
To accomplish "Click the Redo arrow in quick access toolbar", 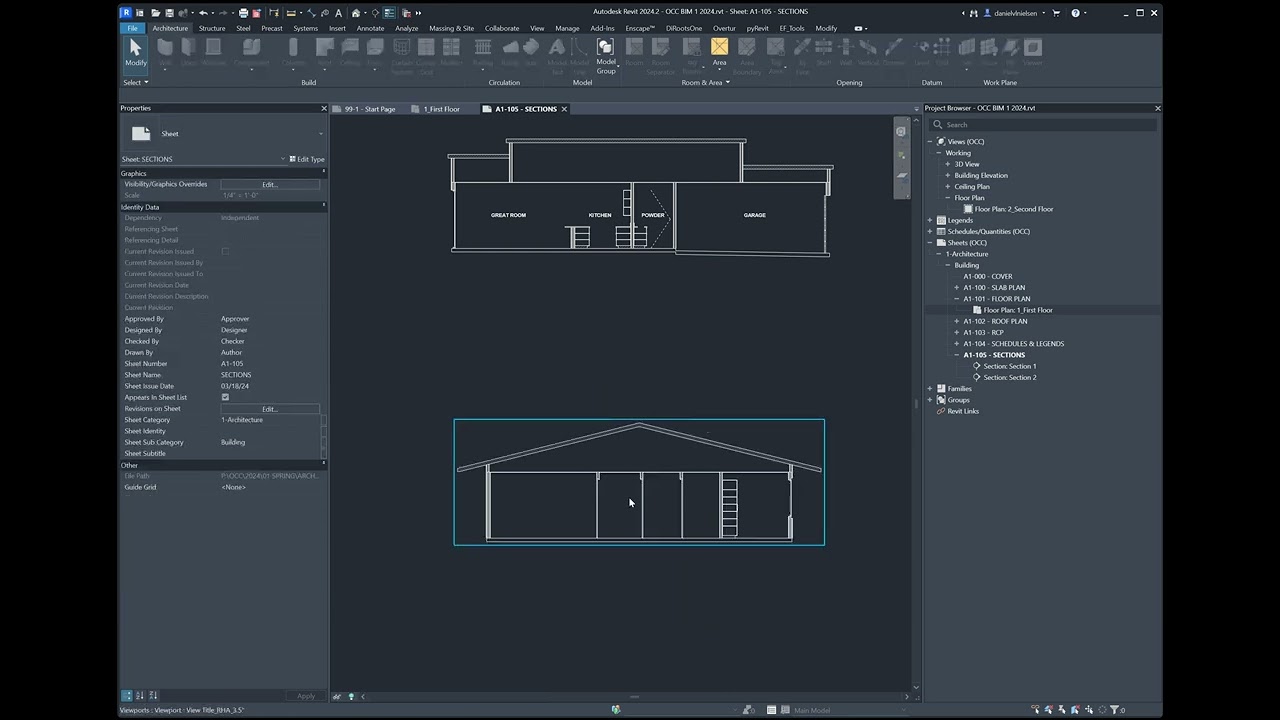I will click(x=223, y=13).
